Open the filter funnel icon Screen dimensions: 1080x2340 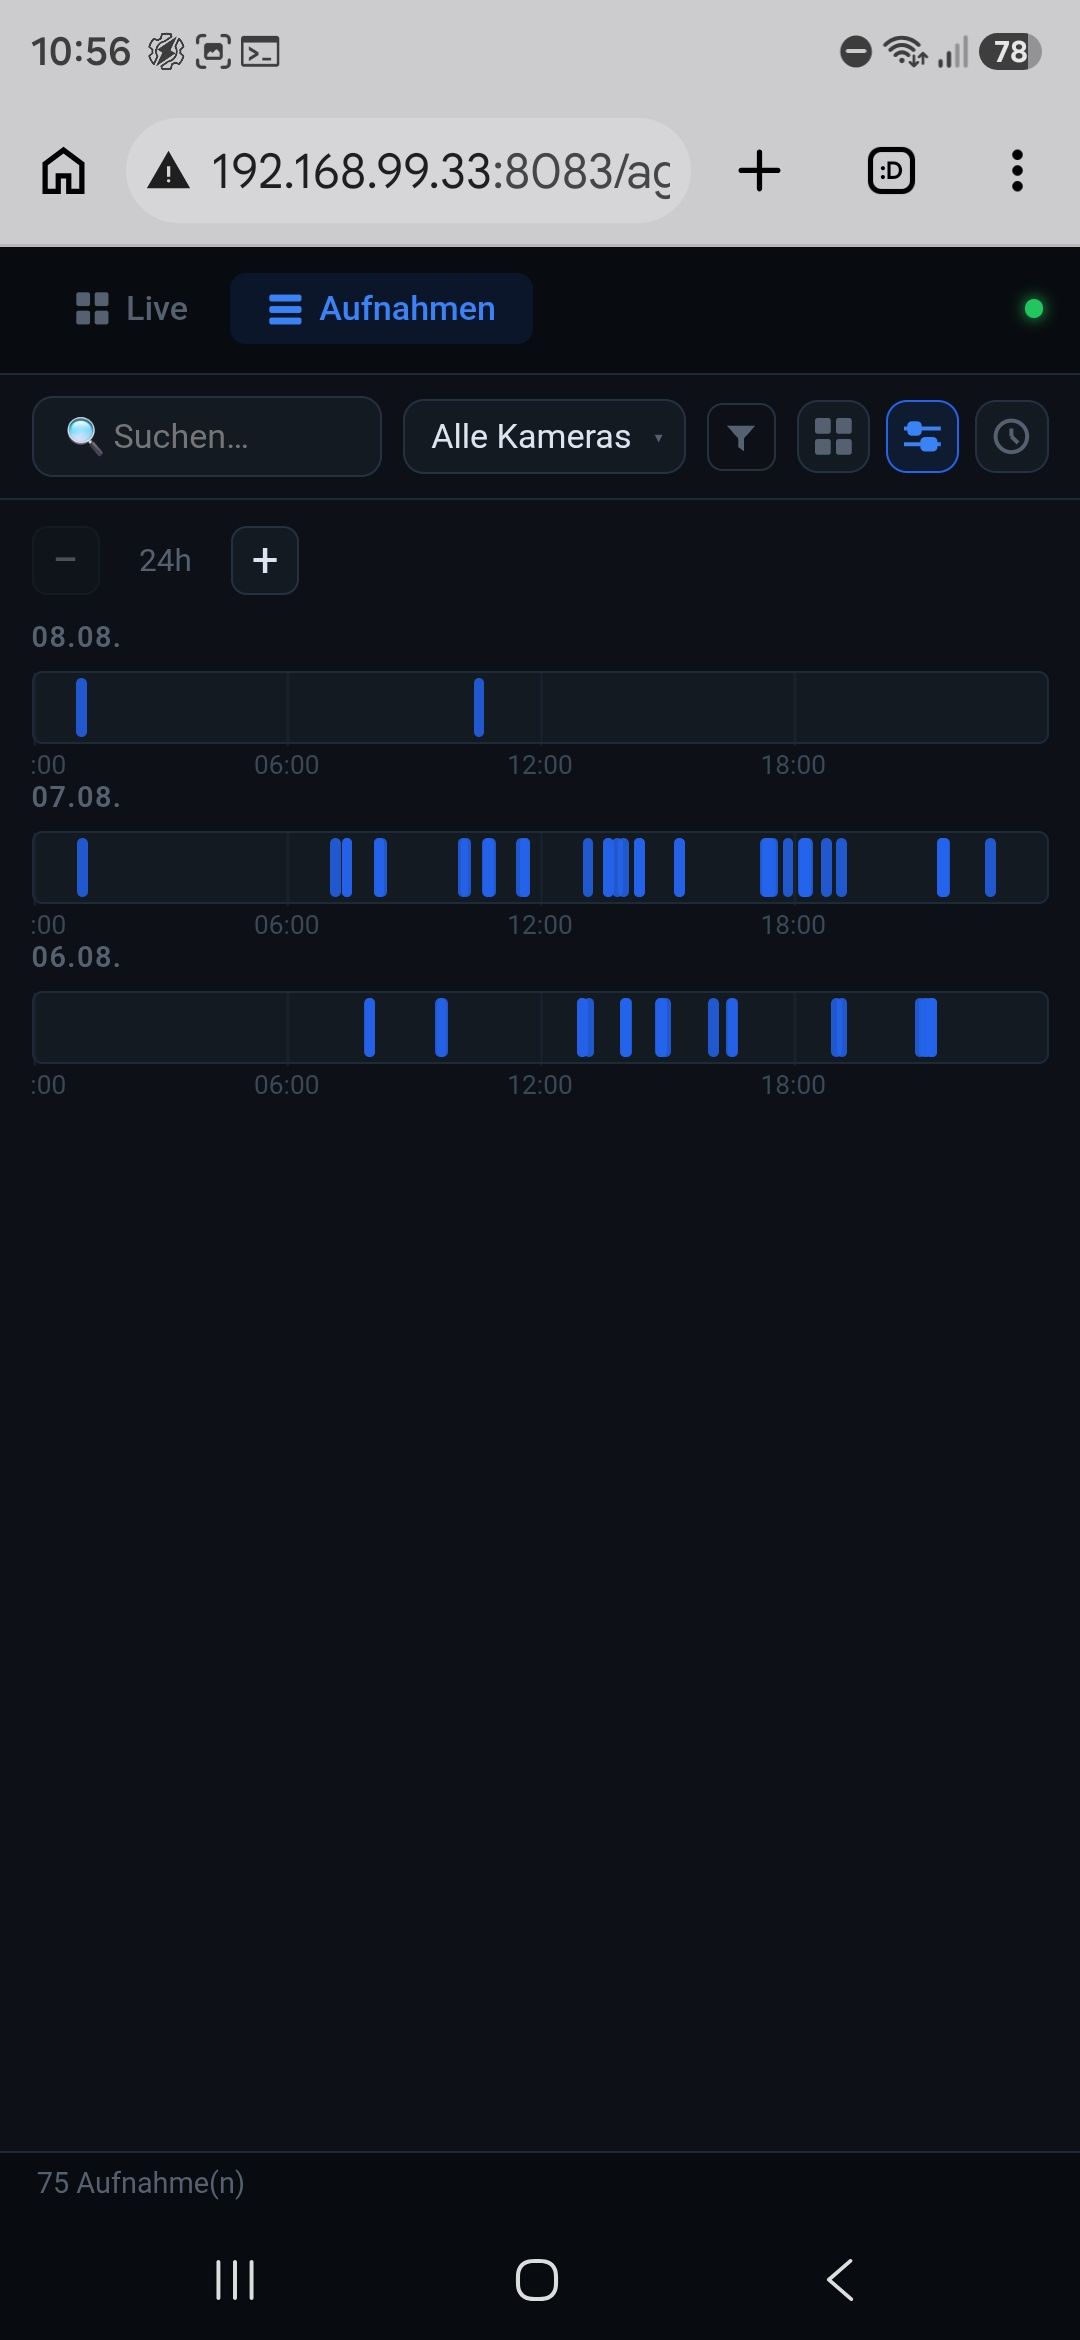point(741,437)
